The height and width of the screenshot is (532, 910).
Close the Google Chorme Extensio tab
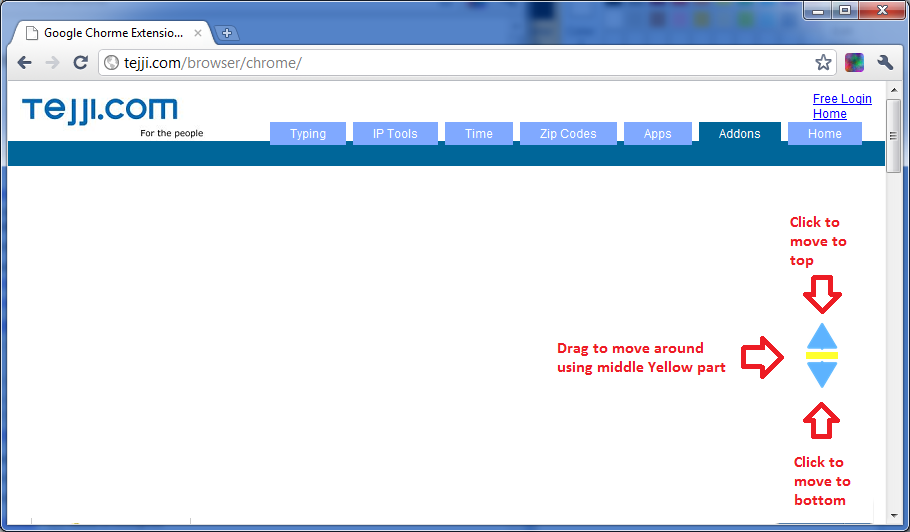[198, 33]
